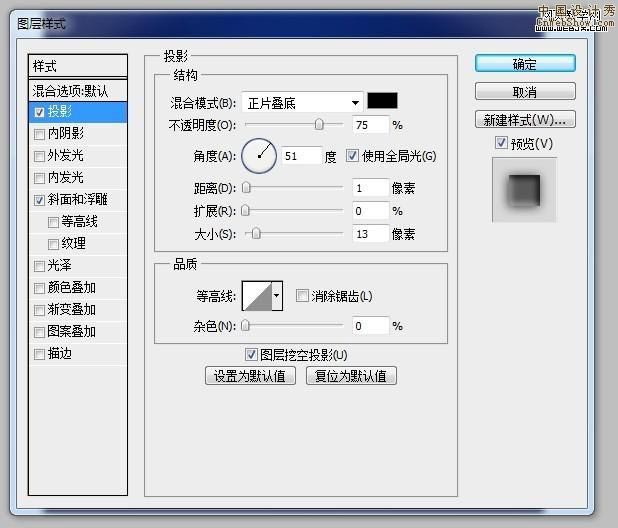Click the 扩展 spread value field
Image resolution: width=618 pixels, height=528 pixels.
pyautogui.click(x=370, y=211)
